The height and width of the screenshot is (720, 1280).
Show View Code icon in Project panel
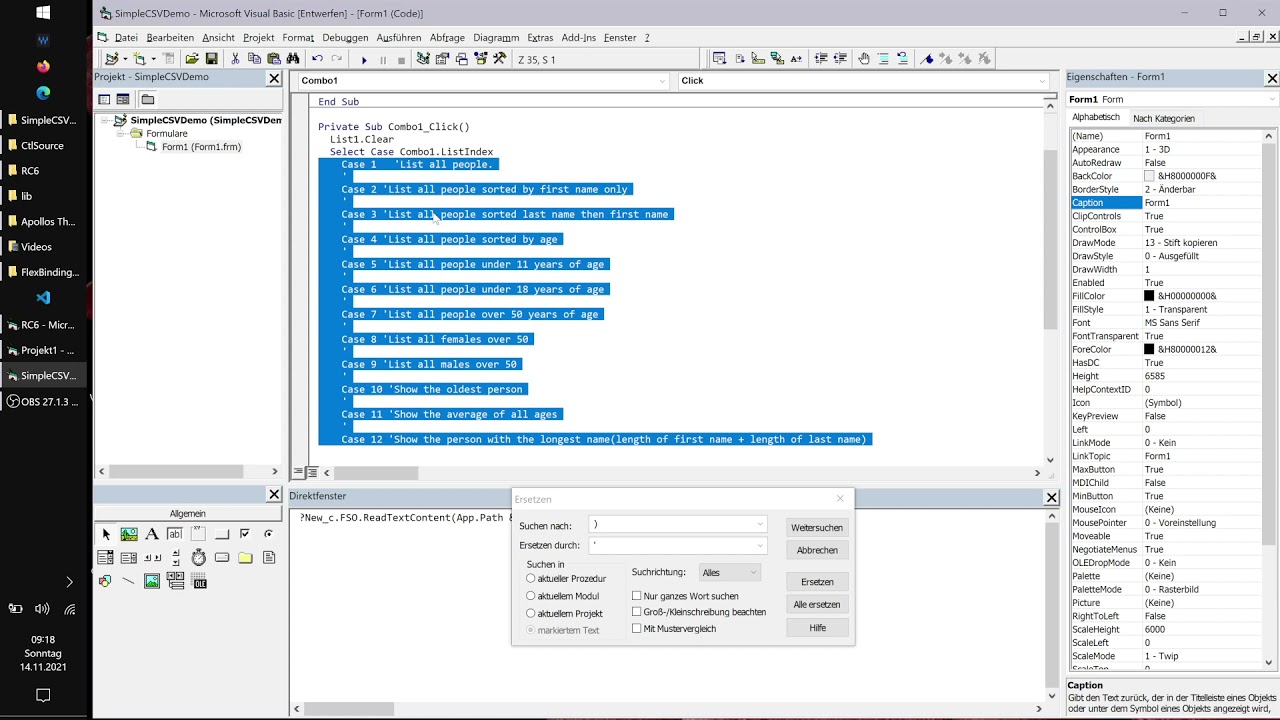tap(104, 99)
